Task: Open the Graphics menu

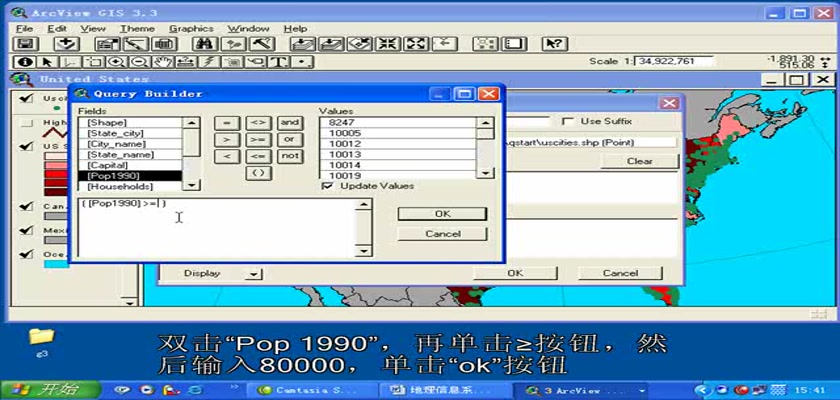Action: click(x=191, y=29)
